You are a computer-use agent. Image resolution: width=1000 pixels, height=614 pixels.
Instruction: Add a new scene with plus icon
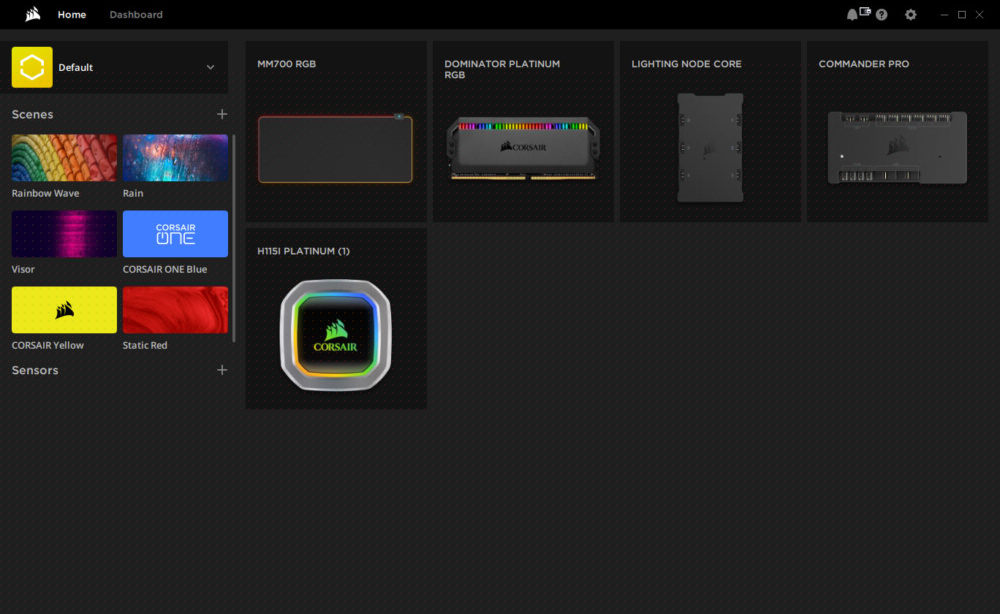[222, 114]
